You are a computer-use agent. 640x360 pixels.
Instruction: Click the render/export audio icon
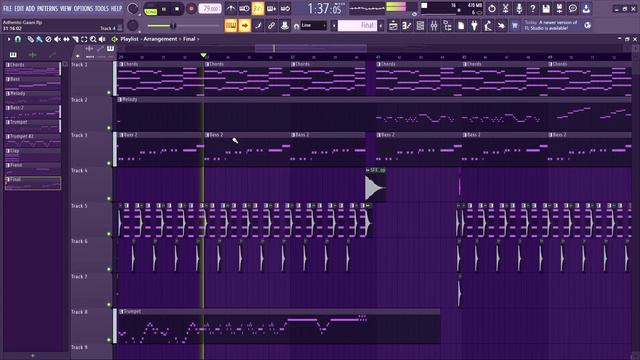pos(559,9)
